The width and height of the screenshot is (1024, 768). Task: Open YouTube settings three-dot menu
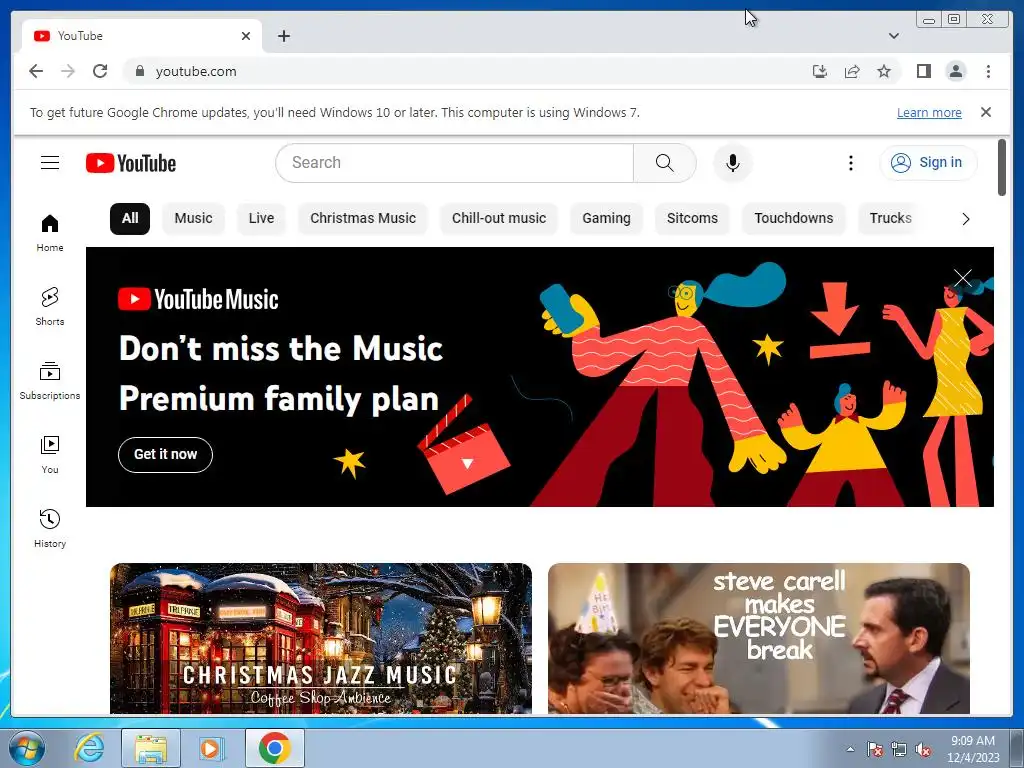click(x=850, y=163)
